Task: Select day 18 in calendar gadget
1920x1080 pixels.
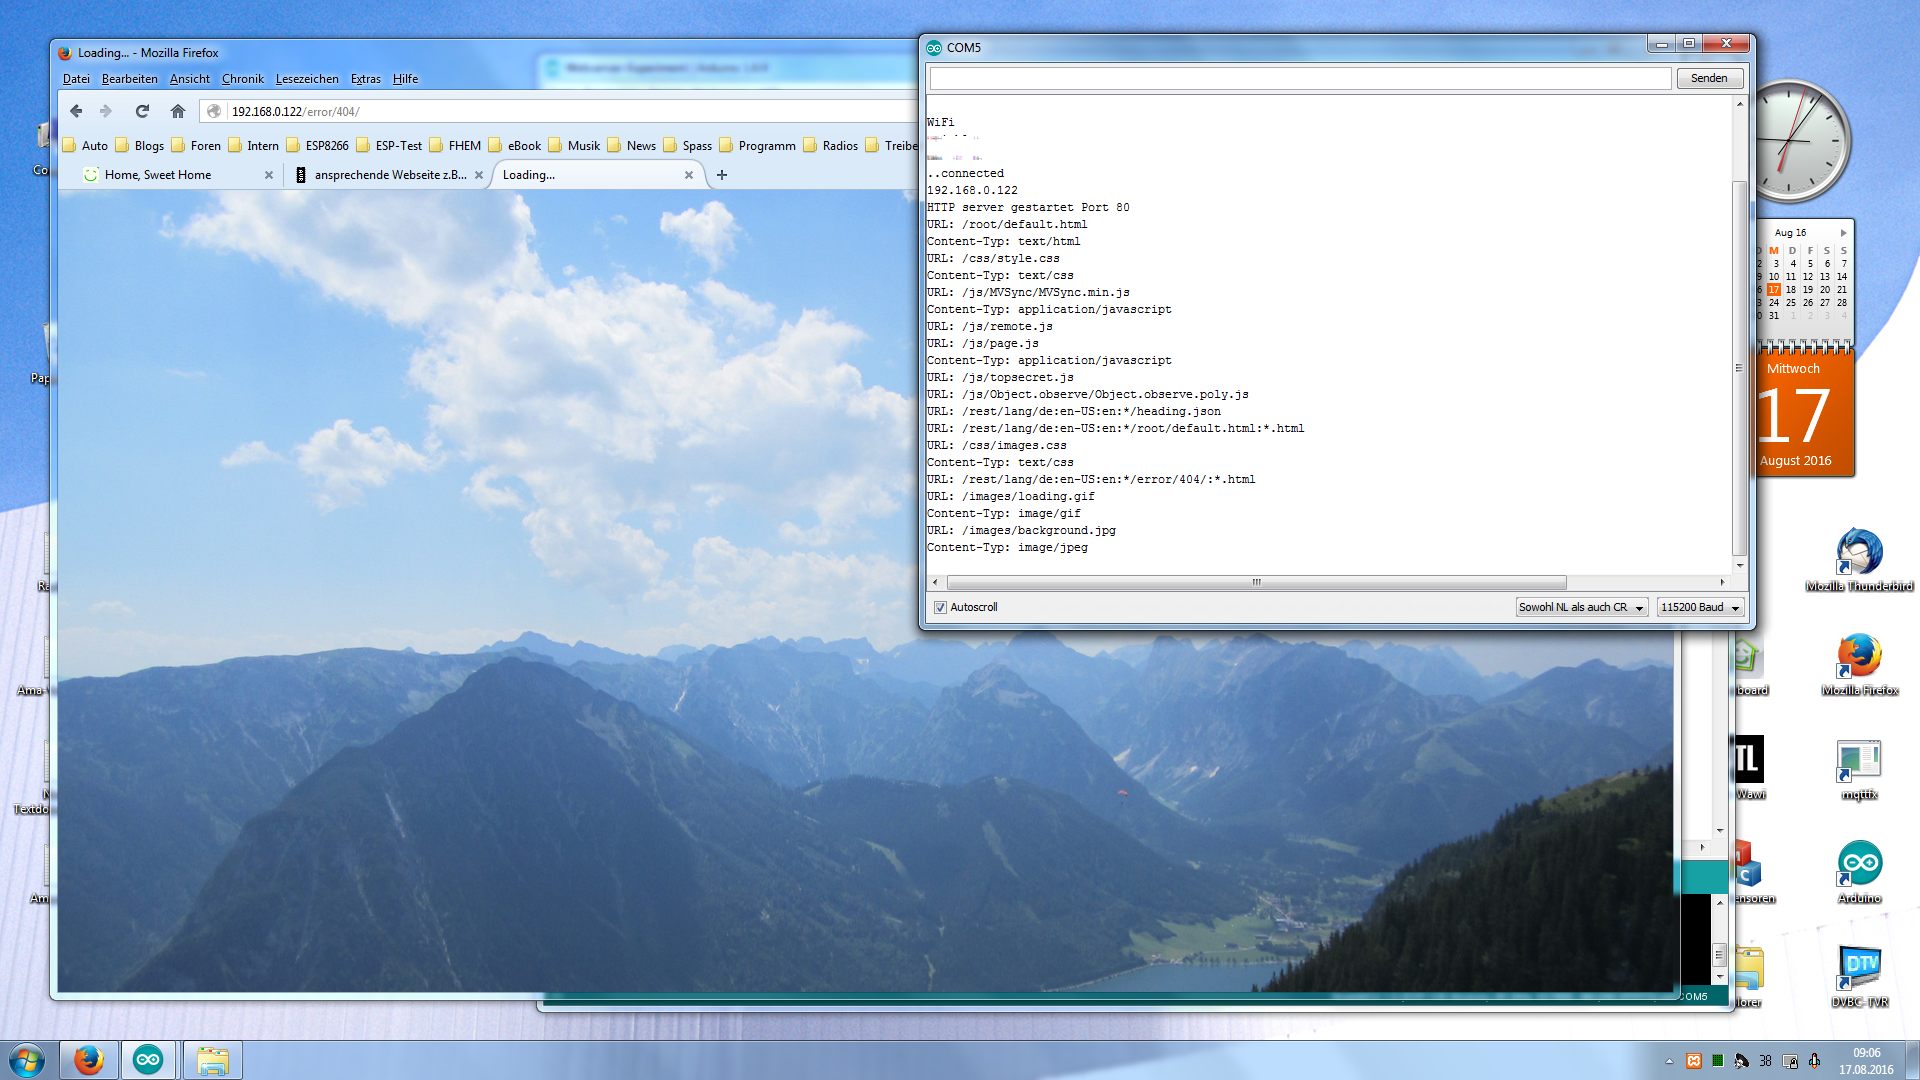Action: coord(1791,290)
